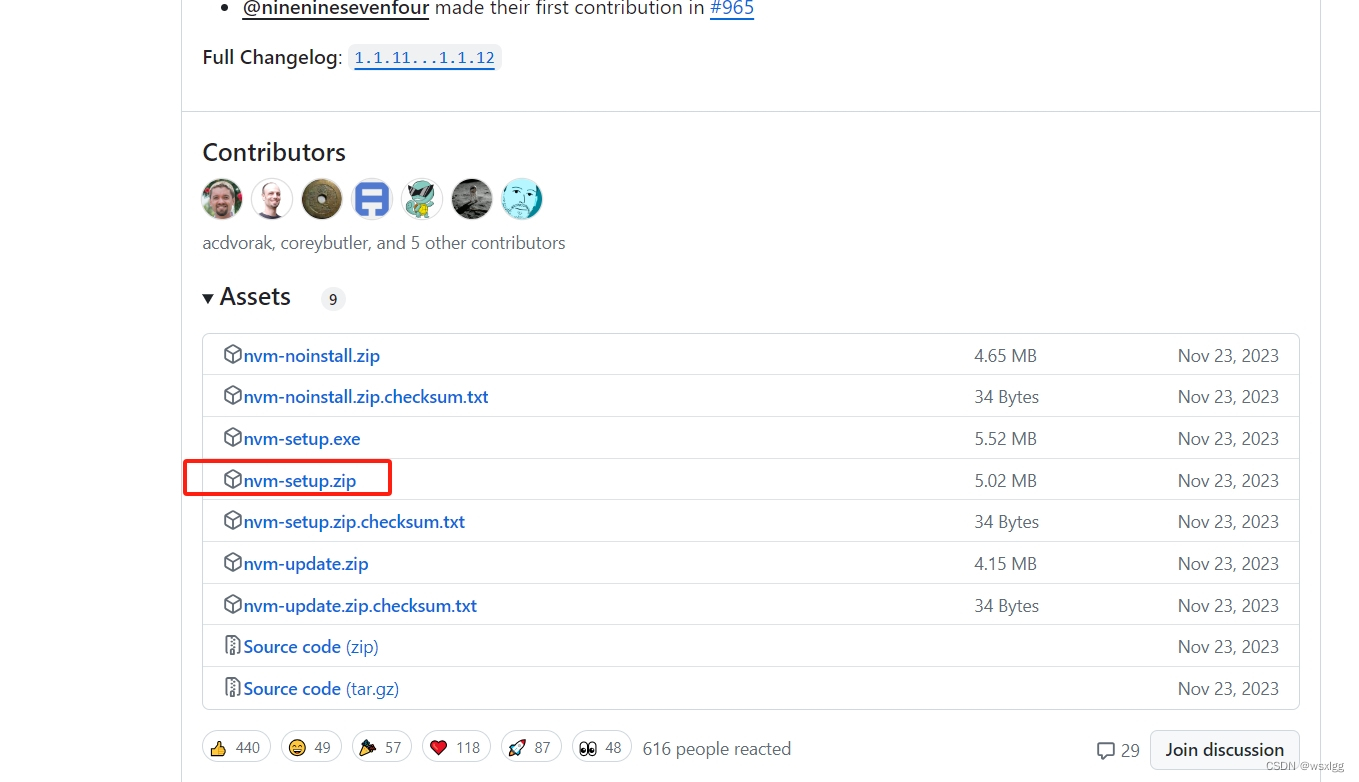Viewport: 1359px width, 782px height.
Task: Click the 5.52 MB size for nvm-setup.exe
Action: point(1006,439)
